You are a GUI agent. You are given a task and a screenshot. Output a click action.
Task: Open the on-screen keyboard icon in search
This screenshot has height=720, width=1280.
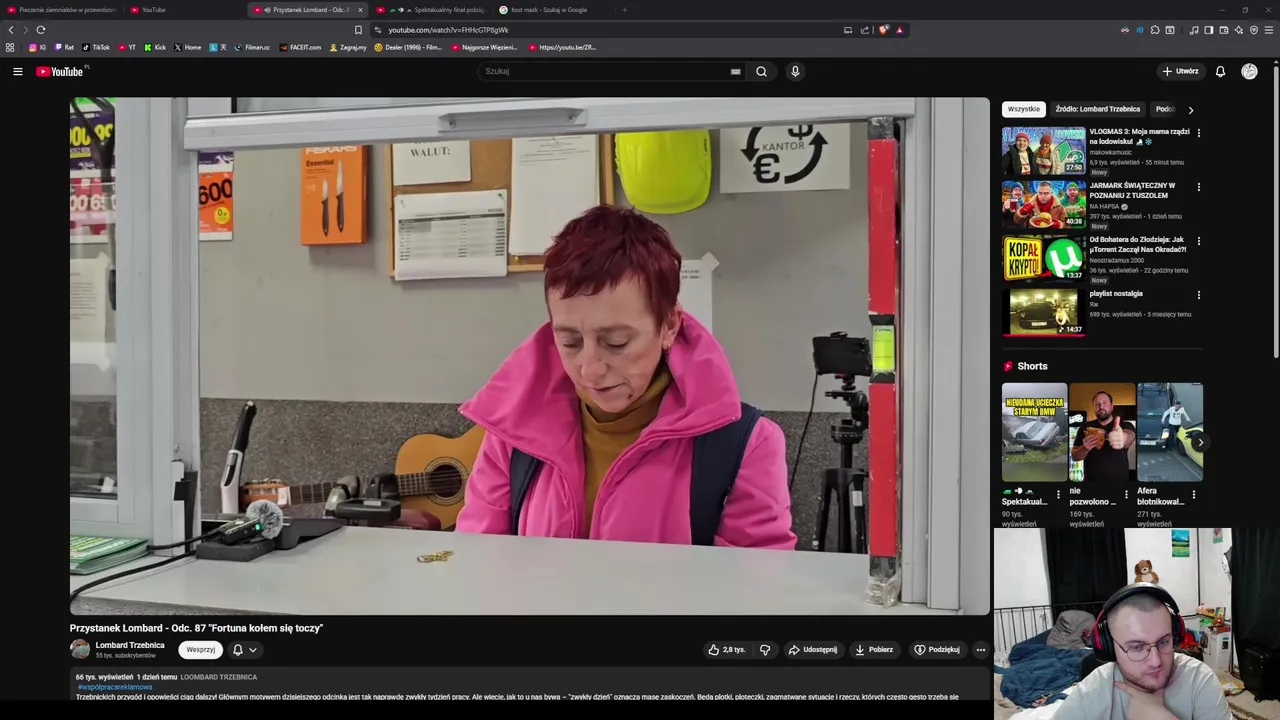point(735,71)
